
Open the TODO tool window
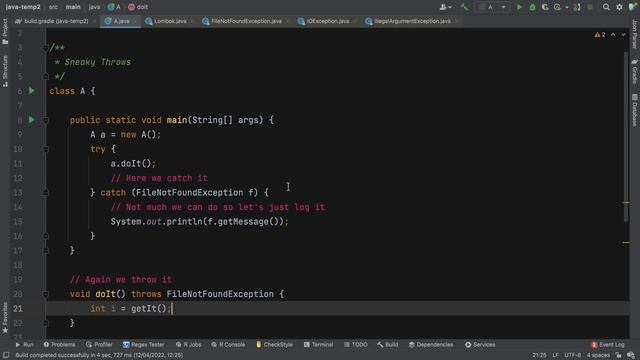pos(356,344)
